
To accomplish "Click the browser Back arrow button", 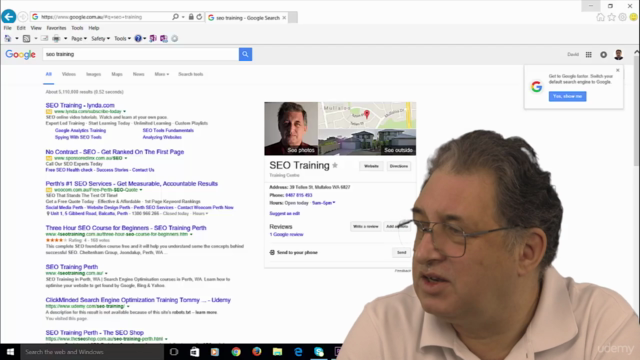I will point(9,17).
